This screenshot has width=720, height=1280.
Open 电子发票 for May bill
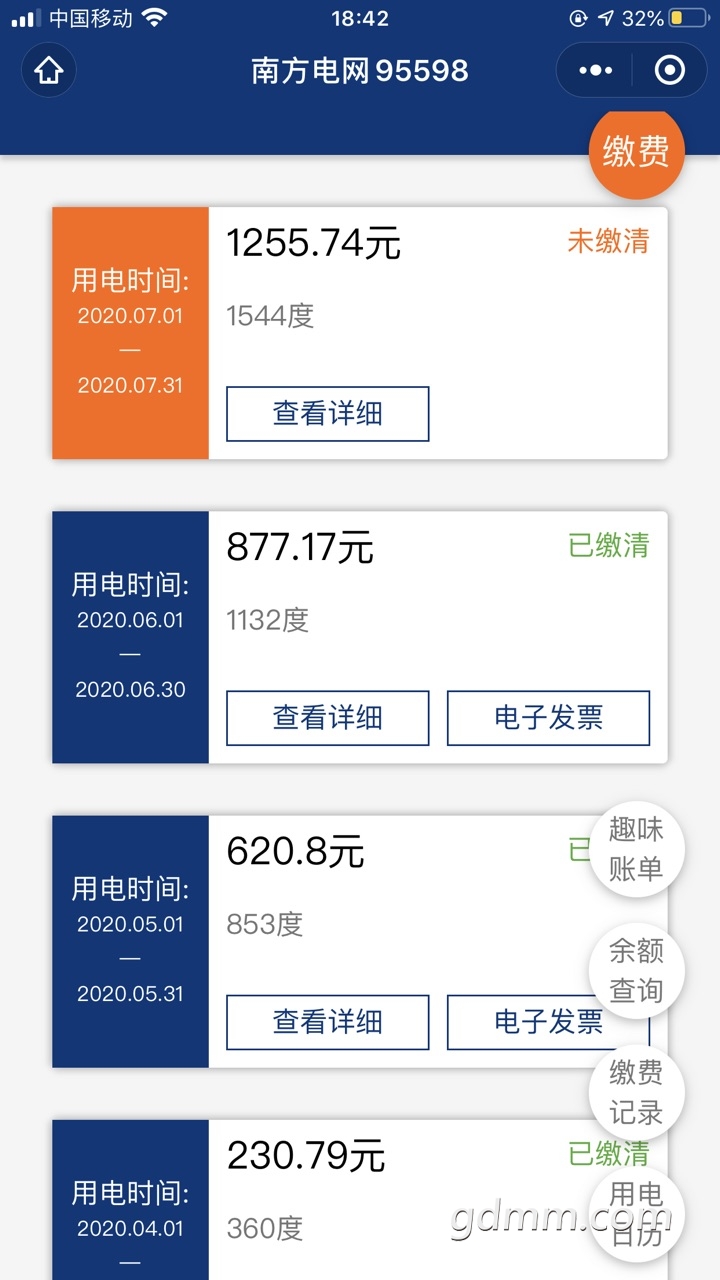[x=548, y=1022]
